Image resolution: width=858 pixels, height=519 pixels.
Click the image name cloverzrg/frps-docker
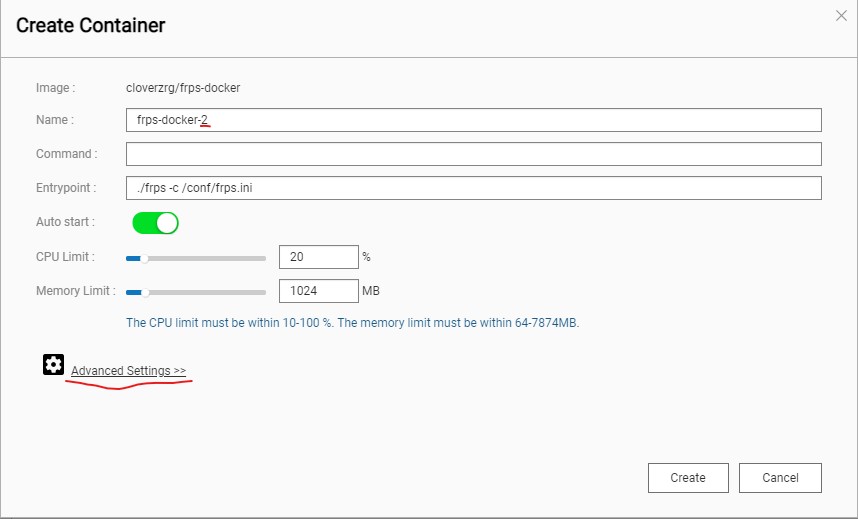coord(183,88)
